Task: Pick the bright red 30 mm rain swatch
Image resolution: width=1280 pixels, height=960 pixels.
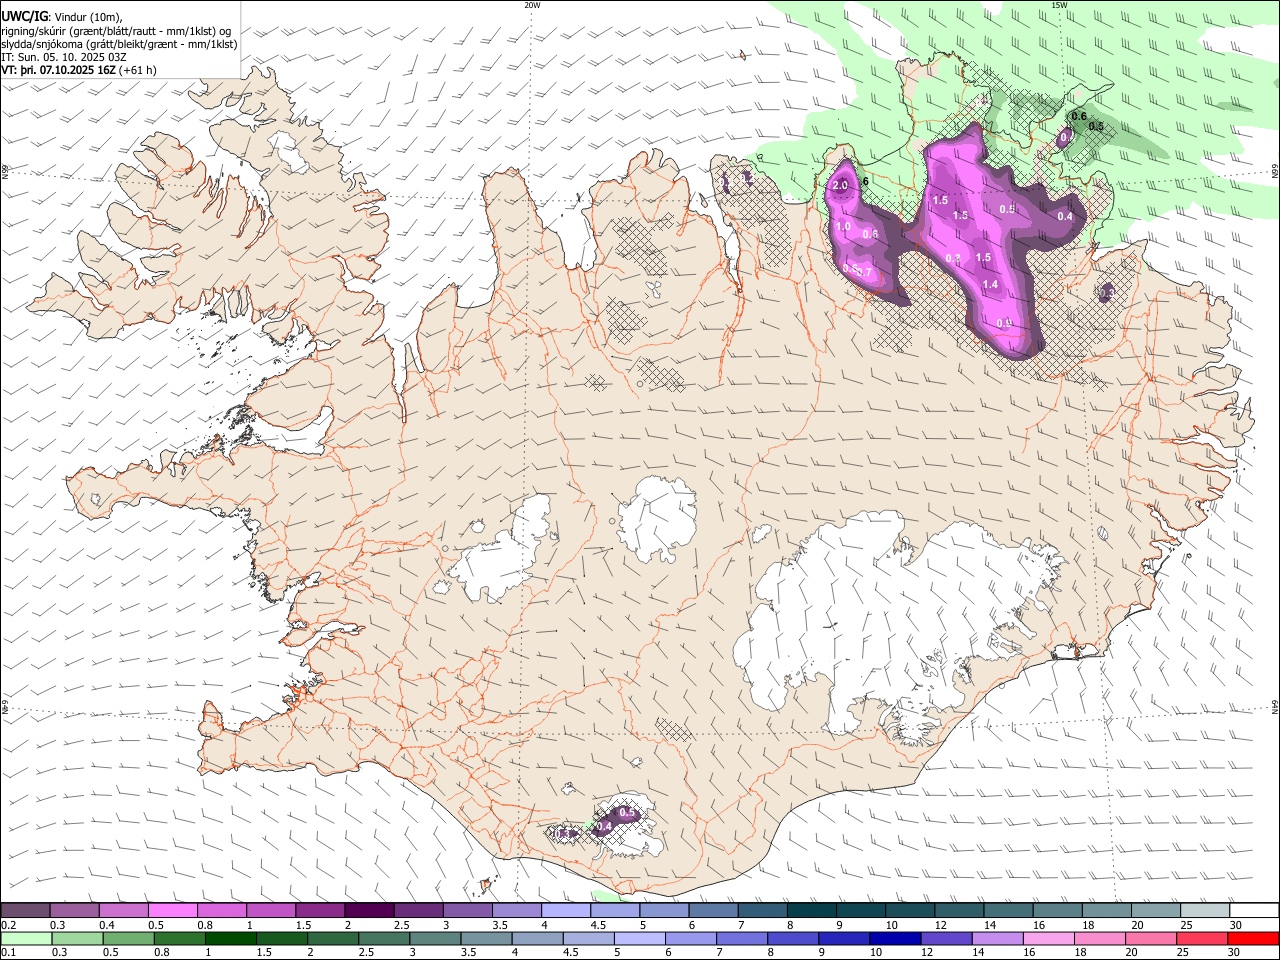Action: 1253,938
